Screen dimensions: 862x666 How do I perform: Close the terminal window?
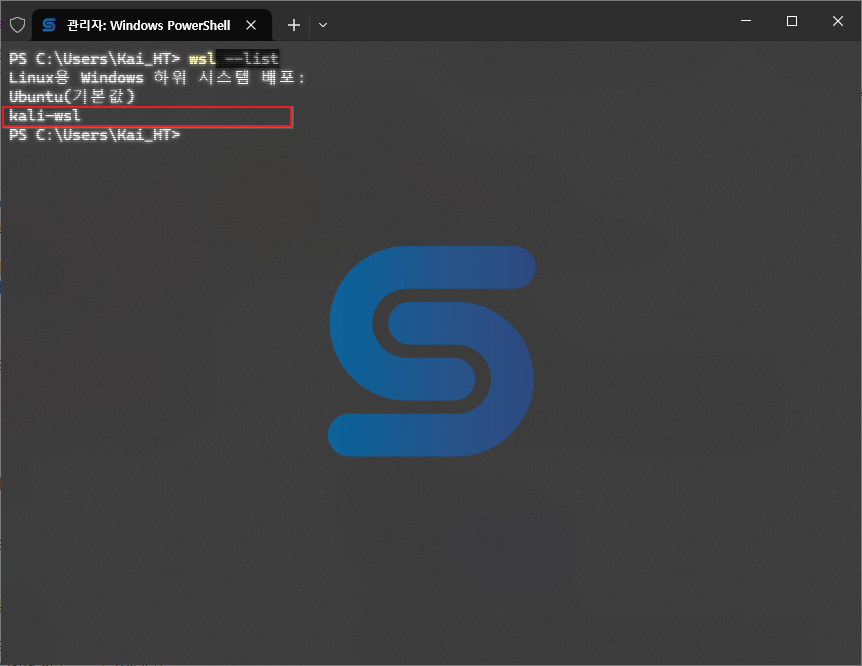(837, 21)
